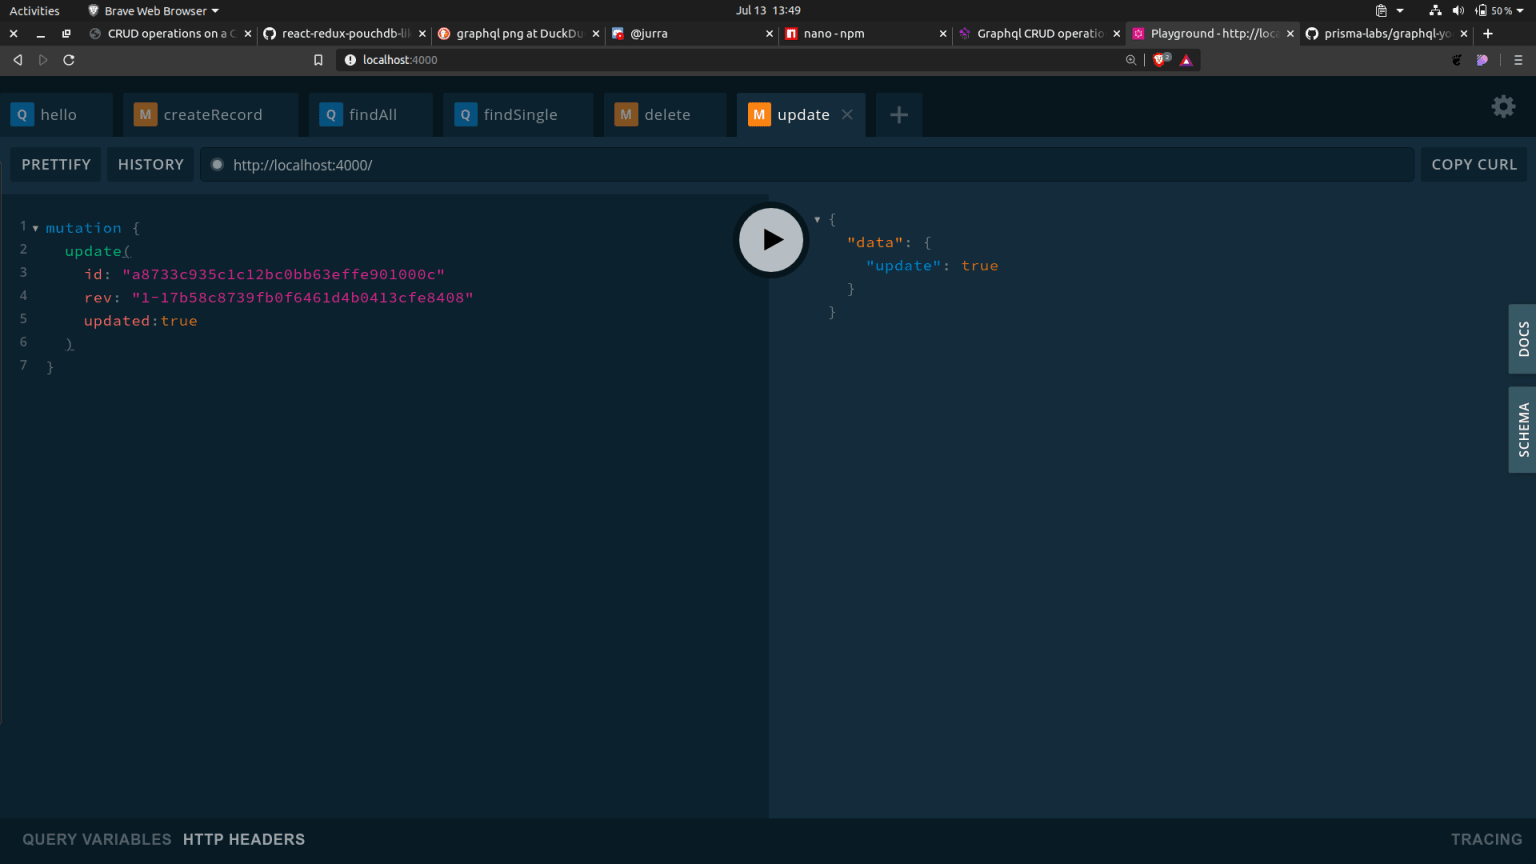Viewport: 1536px width, 864px height.
Task: Open the TRACING panel
Action: (x=1486, y=840)
